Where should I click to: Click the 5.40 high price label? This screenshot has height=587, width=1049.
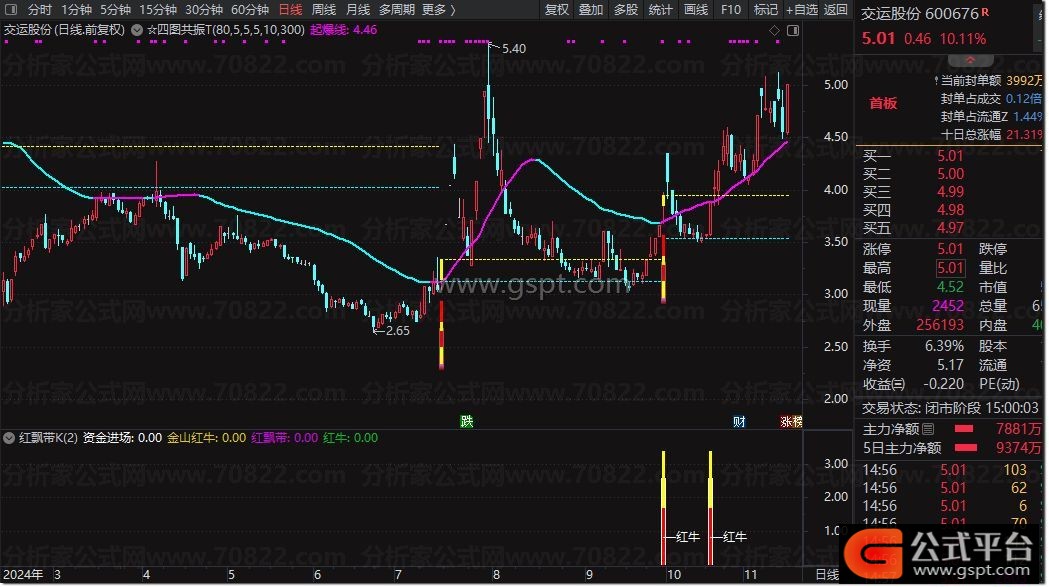click(x=514, y=48)
